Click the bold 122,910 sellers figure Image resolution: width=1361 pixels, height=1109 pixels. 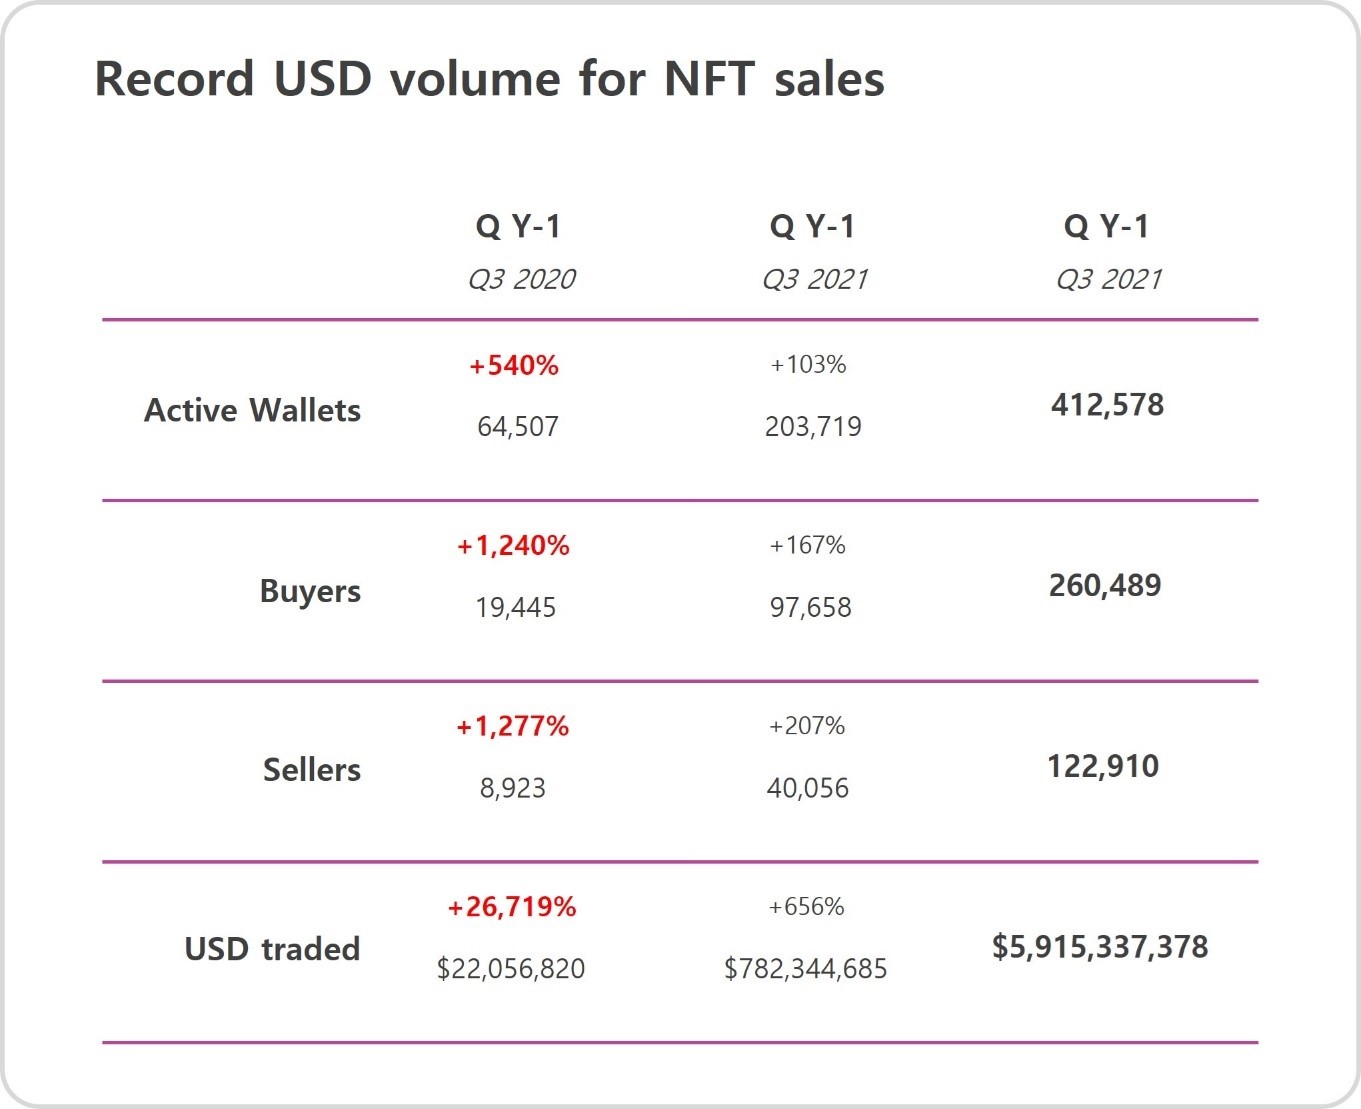point(1103,767)
